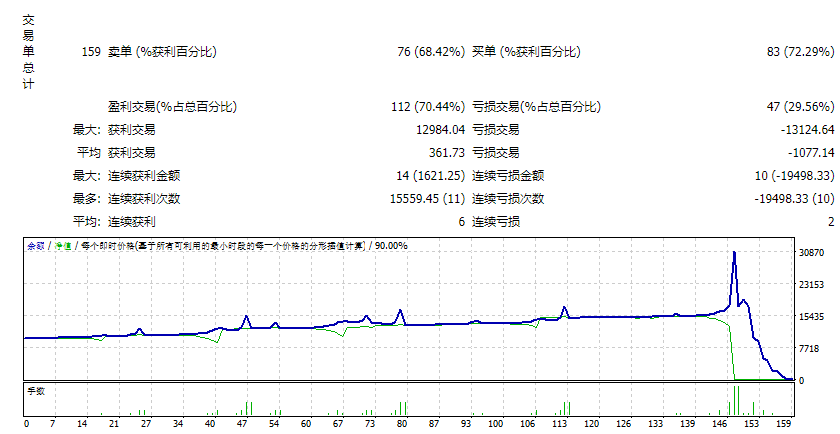Select the label 亏损交易(%占总百分比)
Viewport: 840px width, 434px height.
pos(536,107)
